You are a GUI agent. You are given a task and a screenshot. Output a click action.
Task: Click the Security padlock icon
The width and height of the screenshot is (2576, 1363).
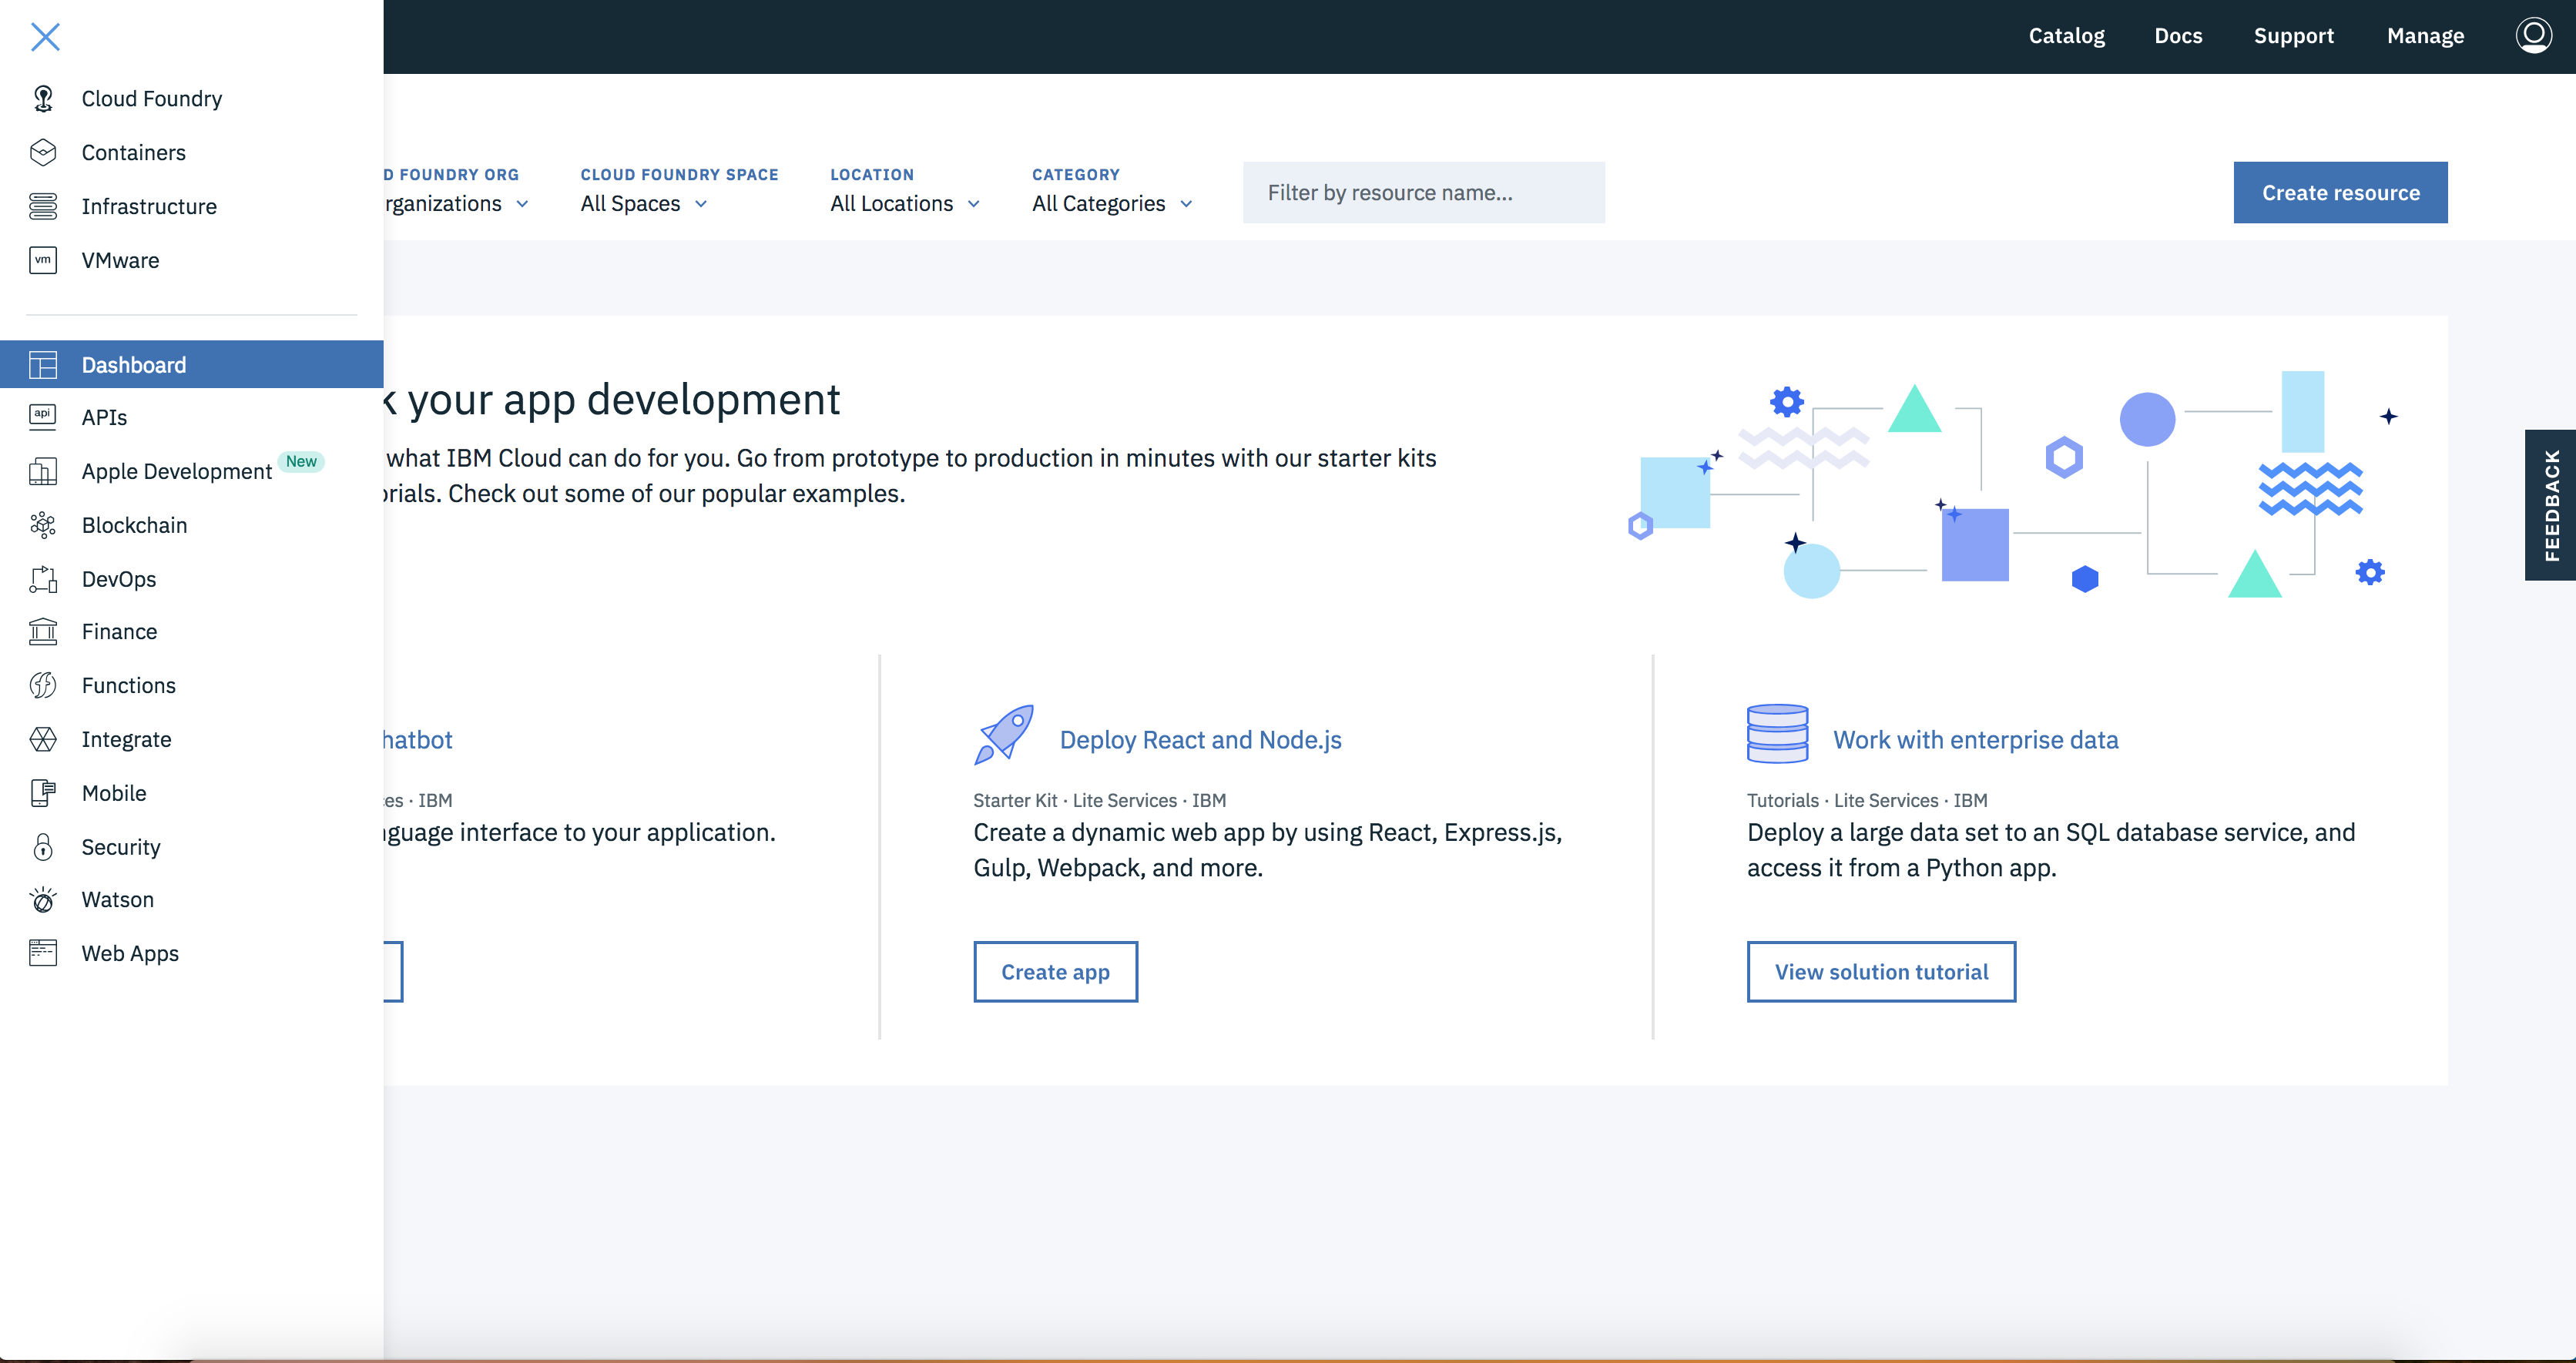43,847
